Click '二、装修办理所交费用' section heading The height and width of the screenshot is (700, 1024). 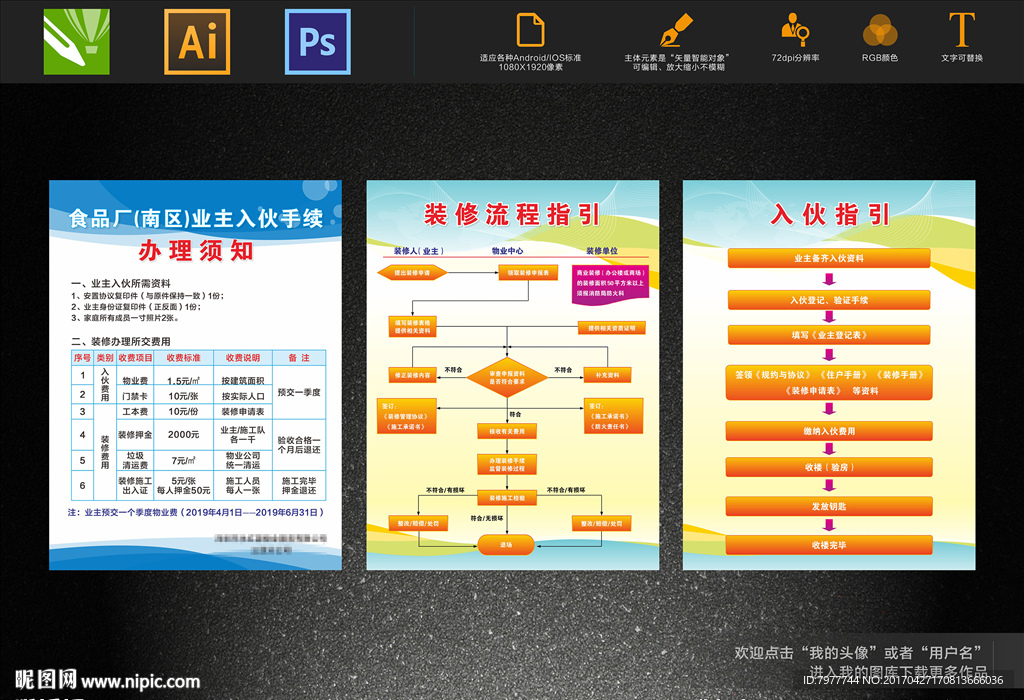point(121,342)
